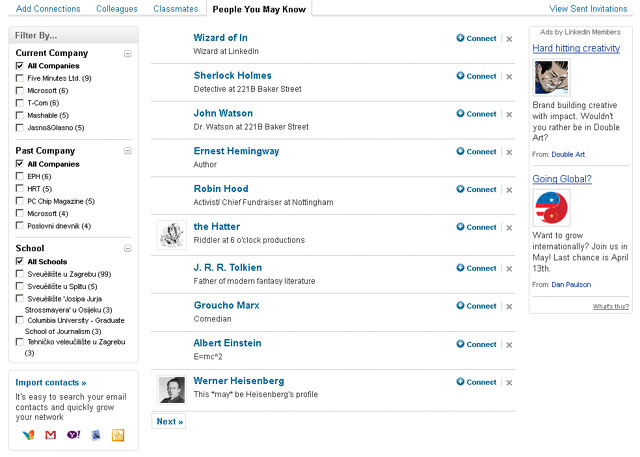Dismiss the Albert Einstein suggestion
Image resolution: width=640 pixels, height=457 pixels.
pos(509,344)
